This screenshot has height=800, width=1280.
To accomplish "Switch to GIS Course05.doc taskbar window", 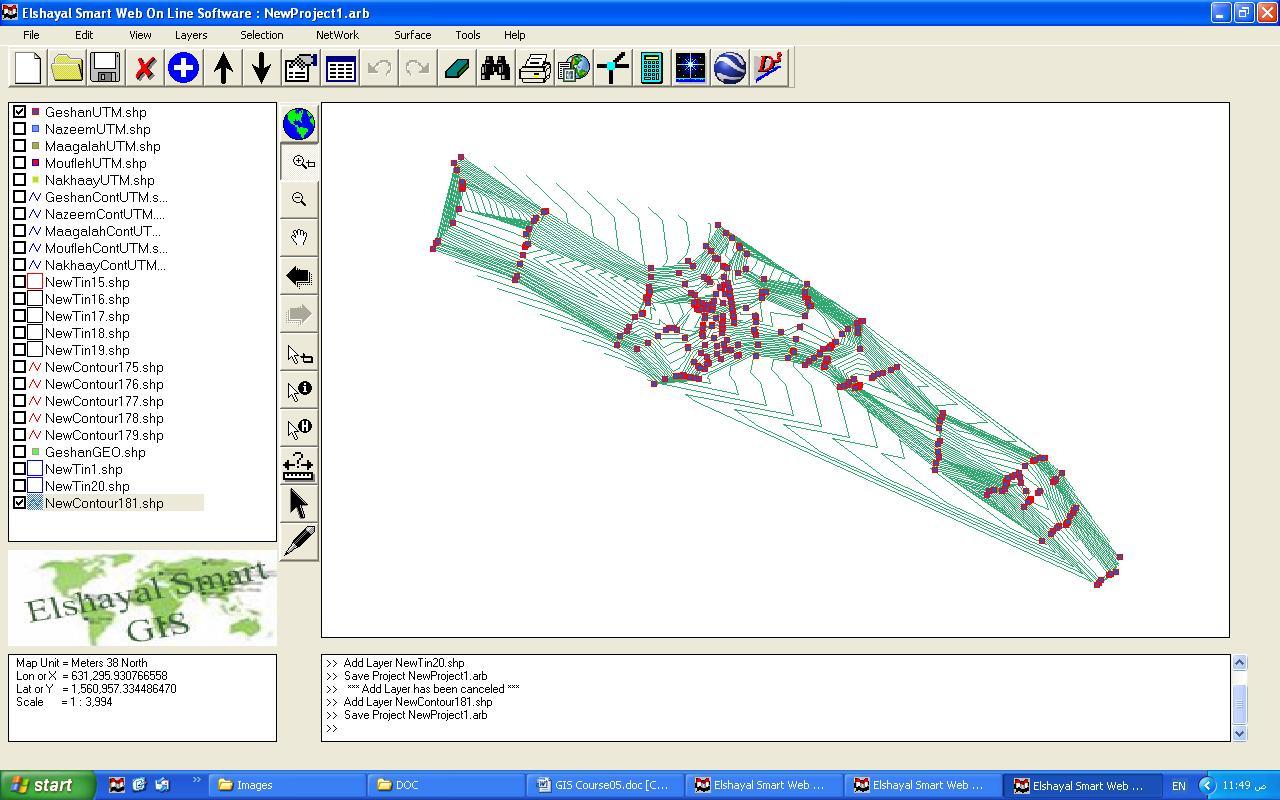I will coord(604,785).
